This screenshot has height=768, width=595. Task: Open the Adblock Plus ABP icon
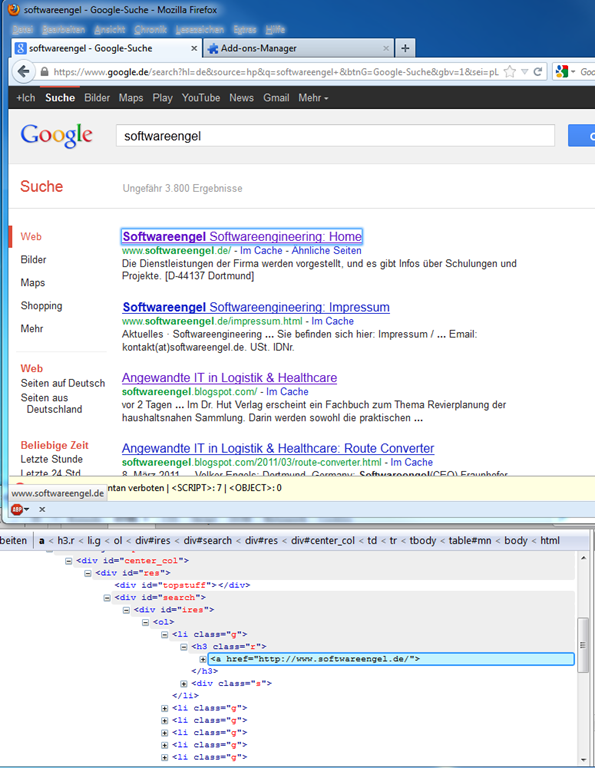click(x=17, y=509)
